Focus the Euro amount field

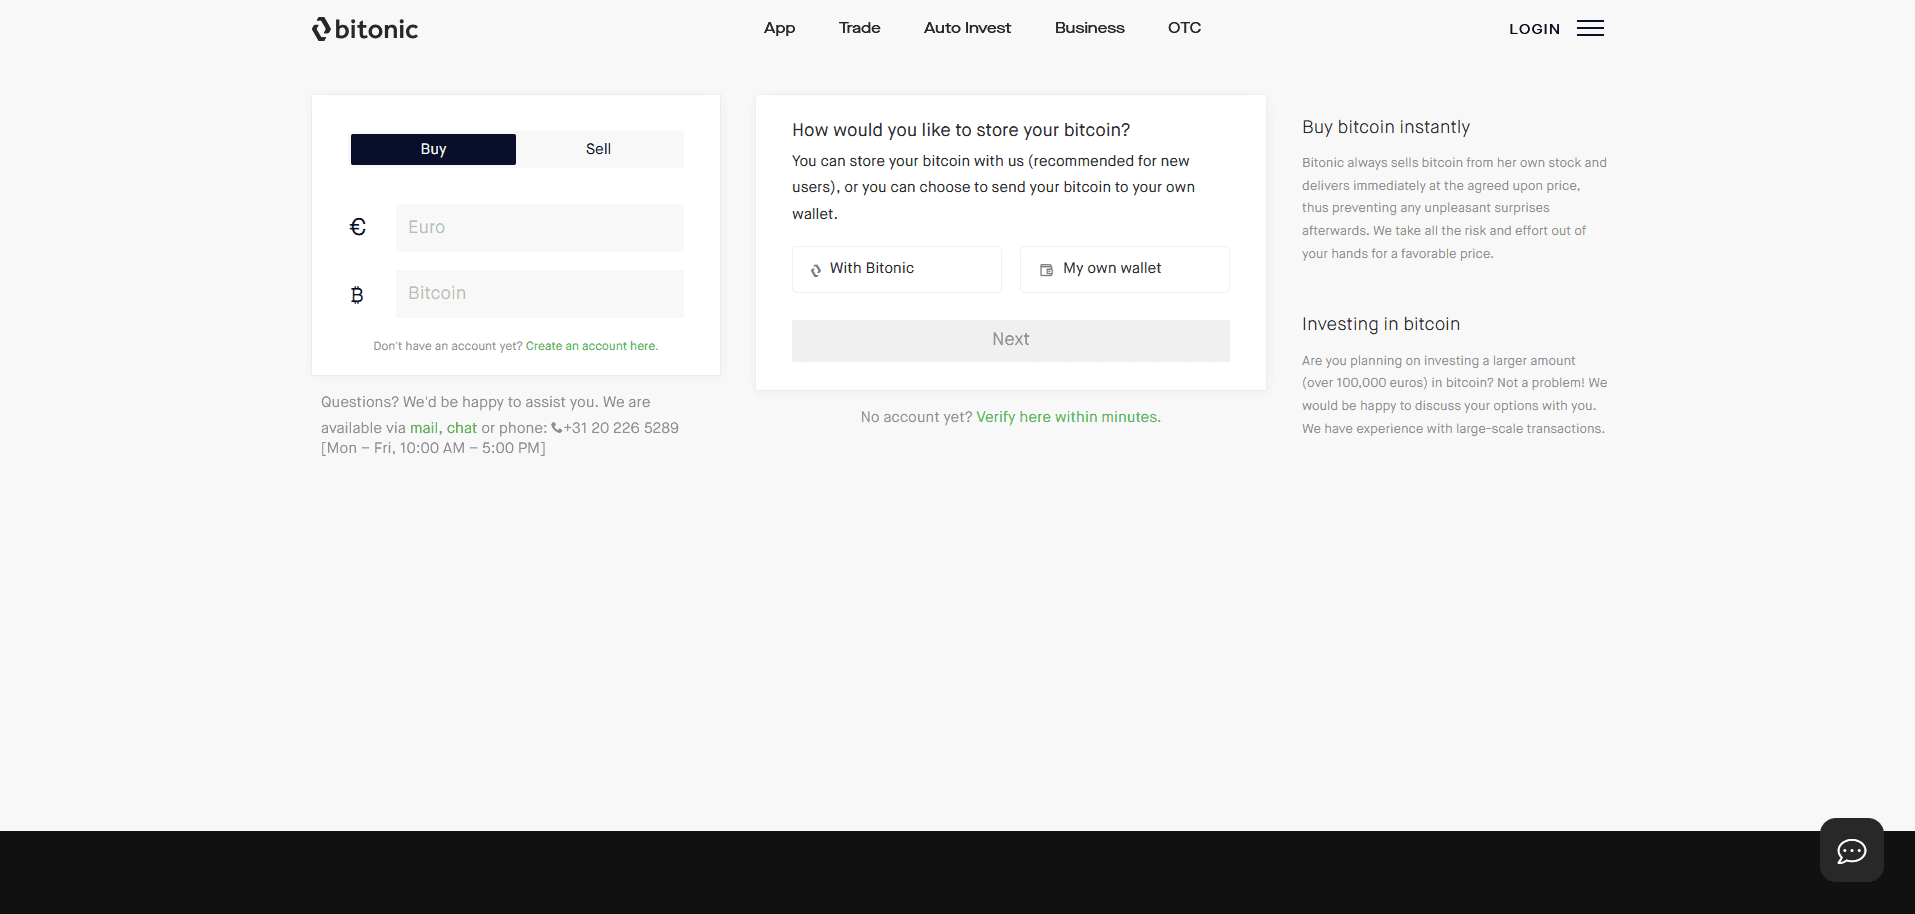tap(540, 228)
